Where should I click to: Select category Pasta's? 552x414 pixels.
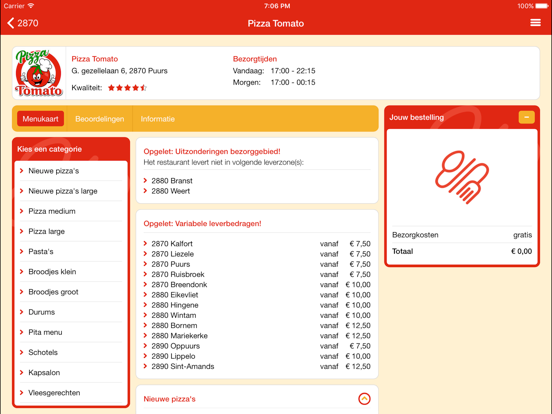[71, 251]
